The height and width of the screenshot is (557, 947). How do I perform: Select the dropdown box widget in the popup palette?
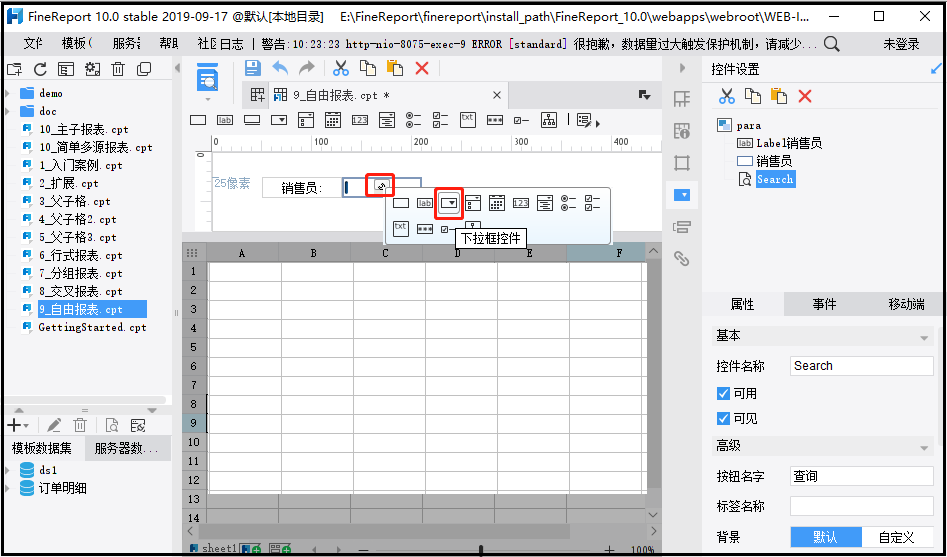point(449,204)
